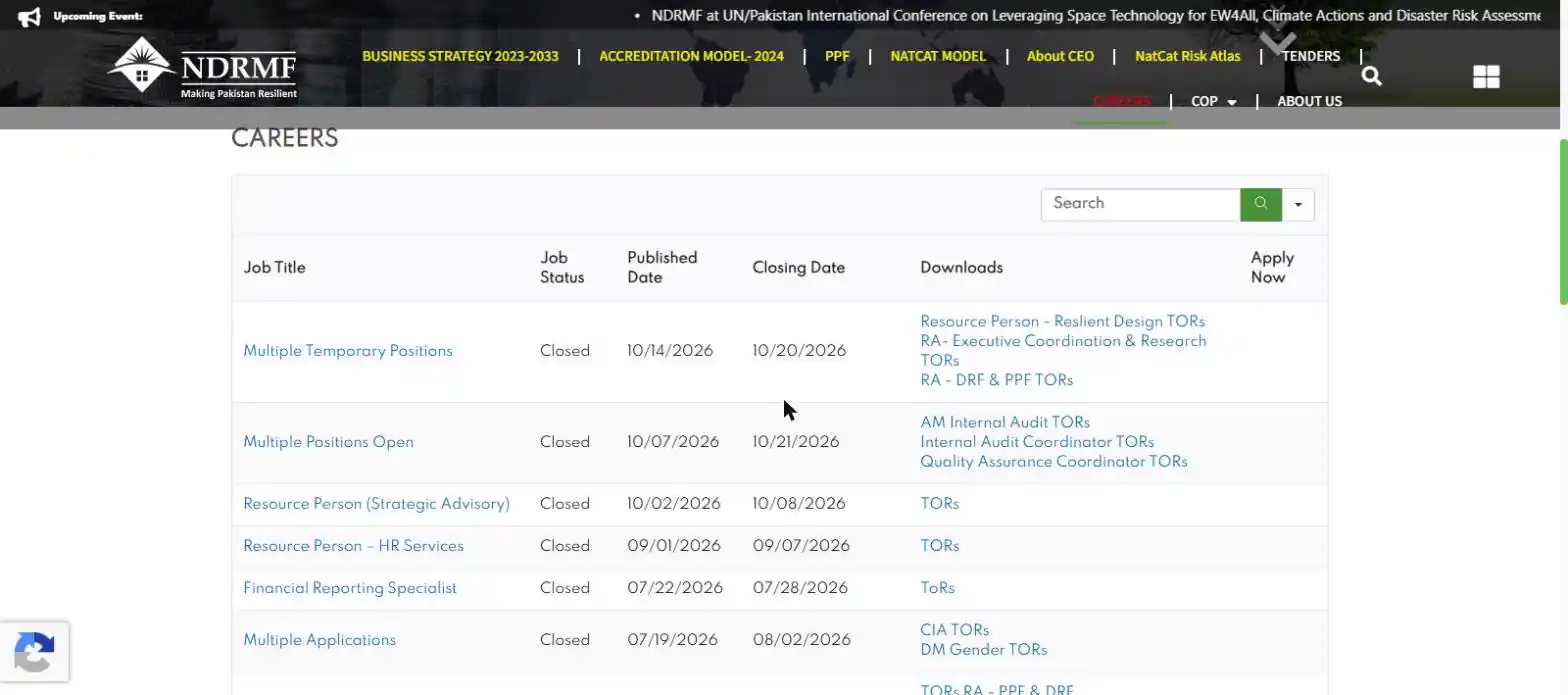Download Internal Audit Coordinator TORs
This screenshot has width=1568, height=695.
(x=1037, y=442)
